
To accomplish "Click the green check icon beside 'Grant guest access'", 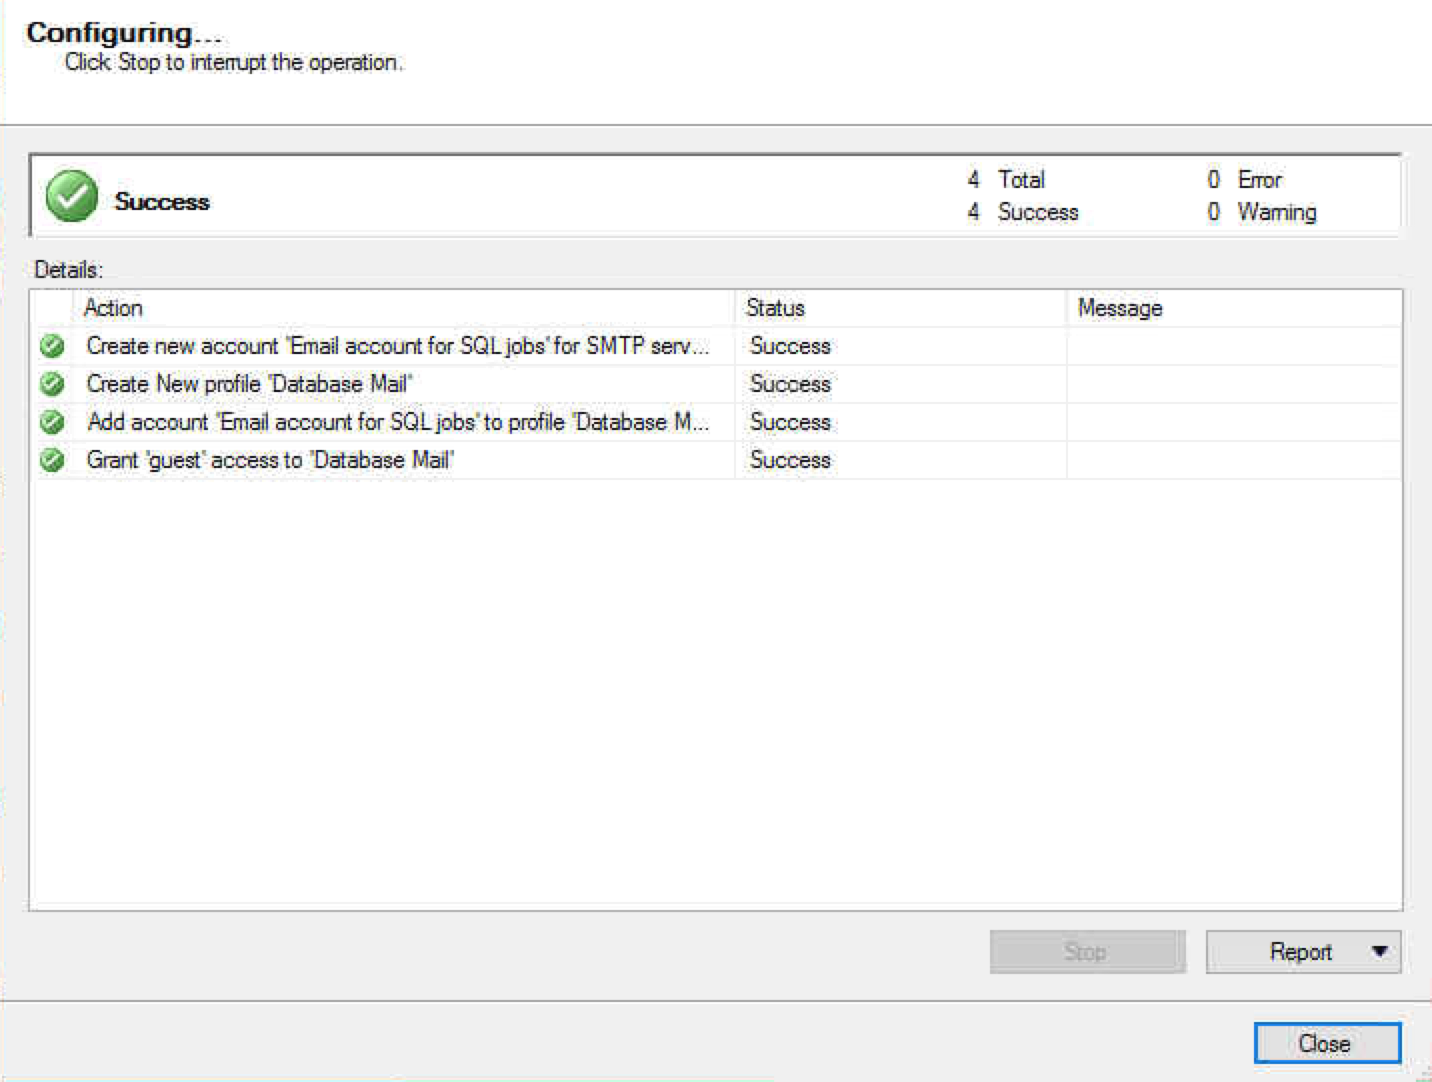I will pos(52,460).
